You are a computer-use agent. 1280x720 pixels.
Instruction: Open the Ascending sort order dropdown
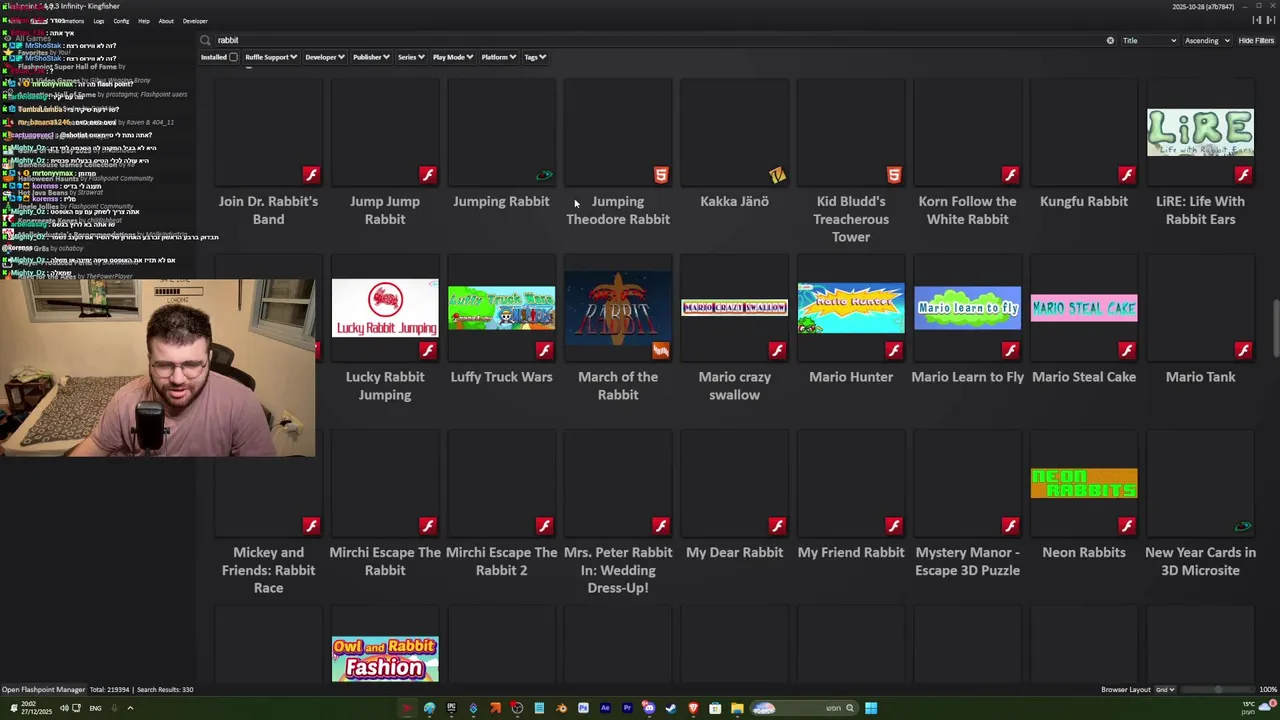click(1207, 41)
